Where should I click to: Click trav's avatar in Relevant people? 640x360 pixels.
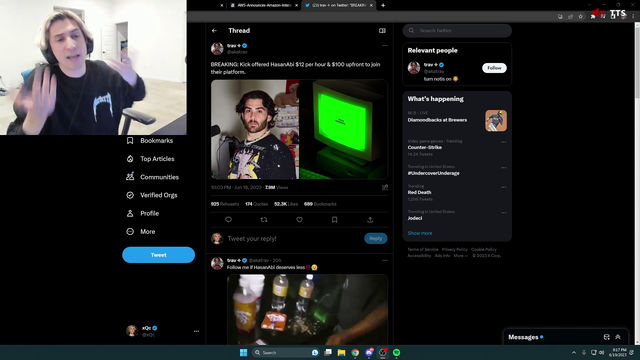point(414,68)
